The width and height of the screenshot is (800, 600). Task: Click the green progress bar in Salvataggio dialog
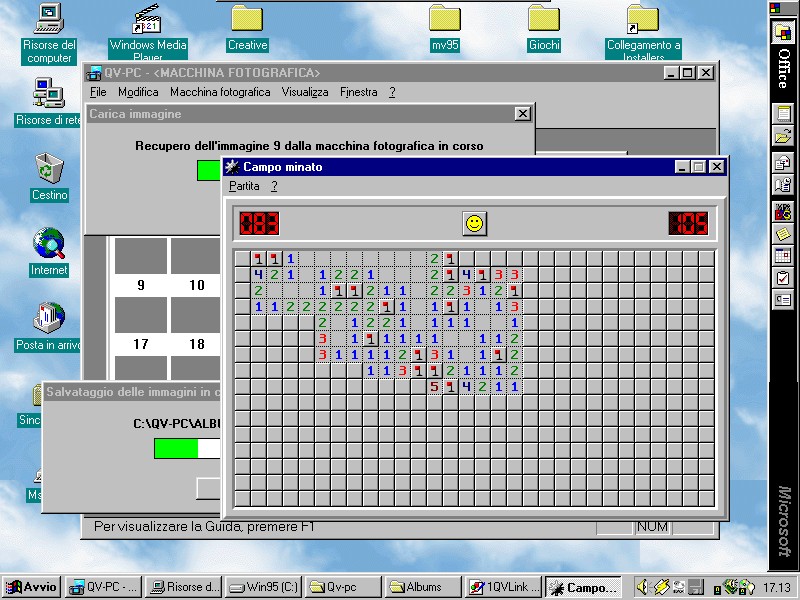pyautogui.click(x=176, y=448)
